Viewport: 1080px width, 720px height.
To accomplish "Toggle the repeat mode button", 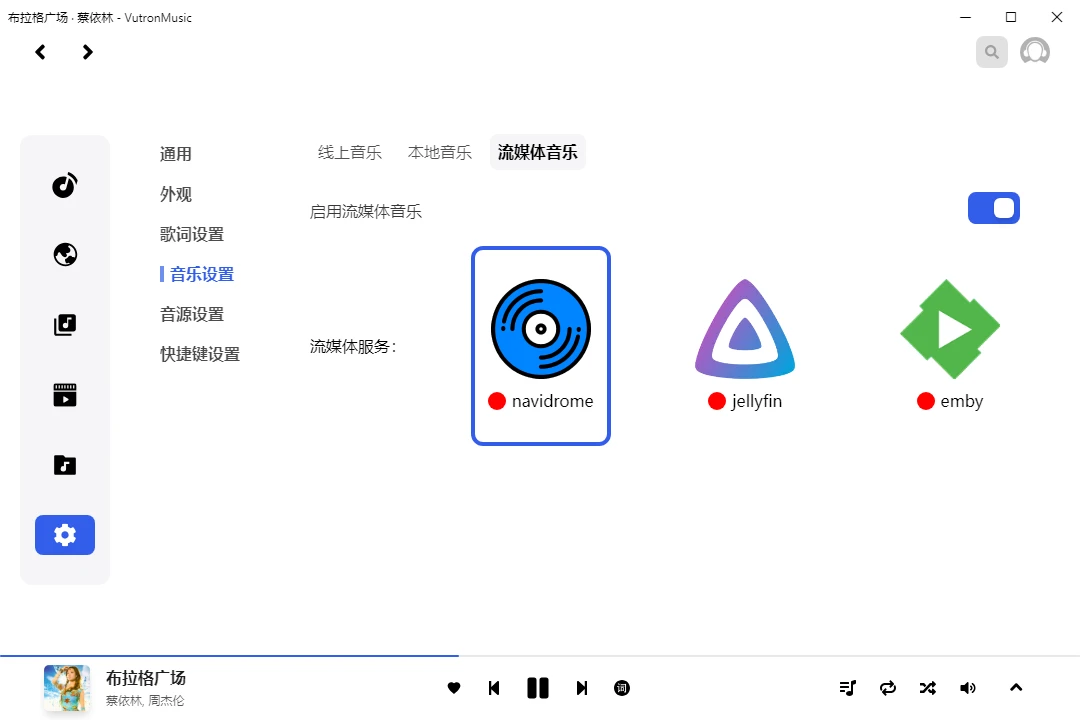I will click(888, 688).
